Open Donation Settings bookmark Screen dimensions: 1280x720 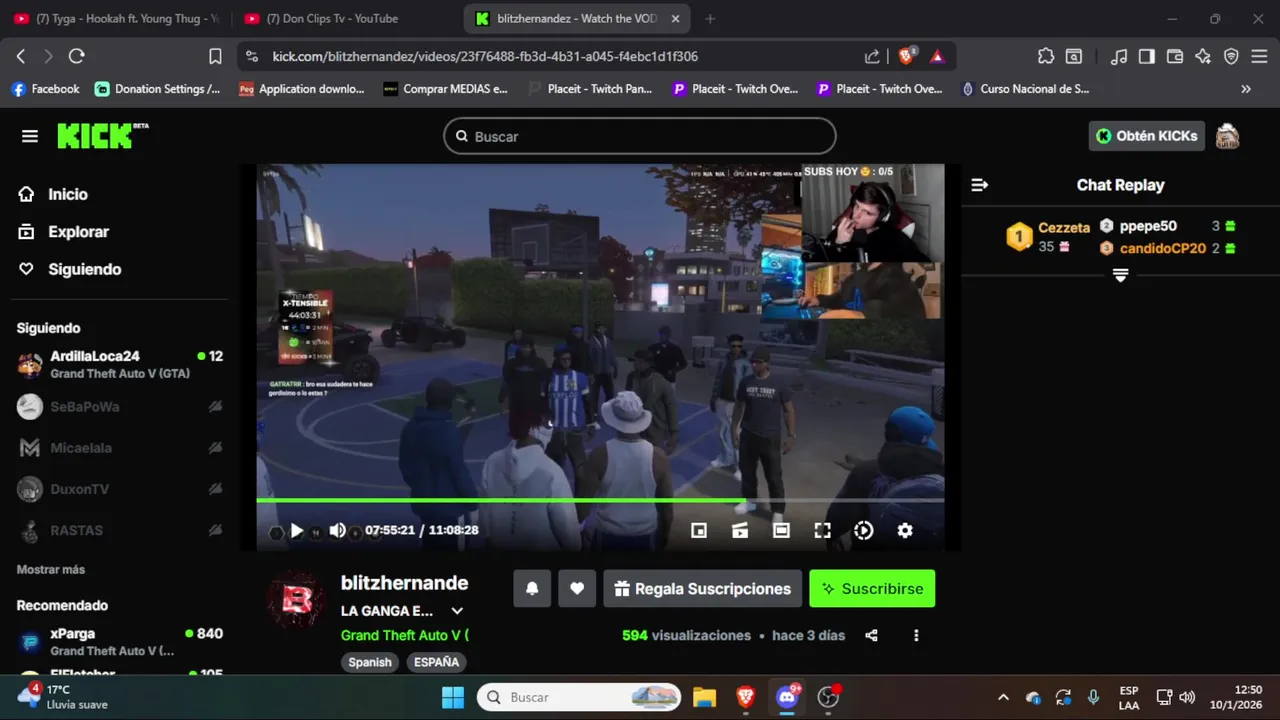pyautogui.click(x=158, y=89)
